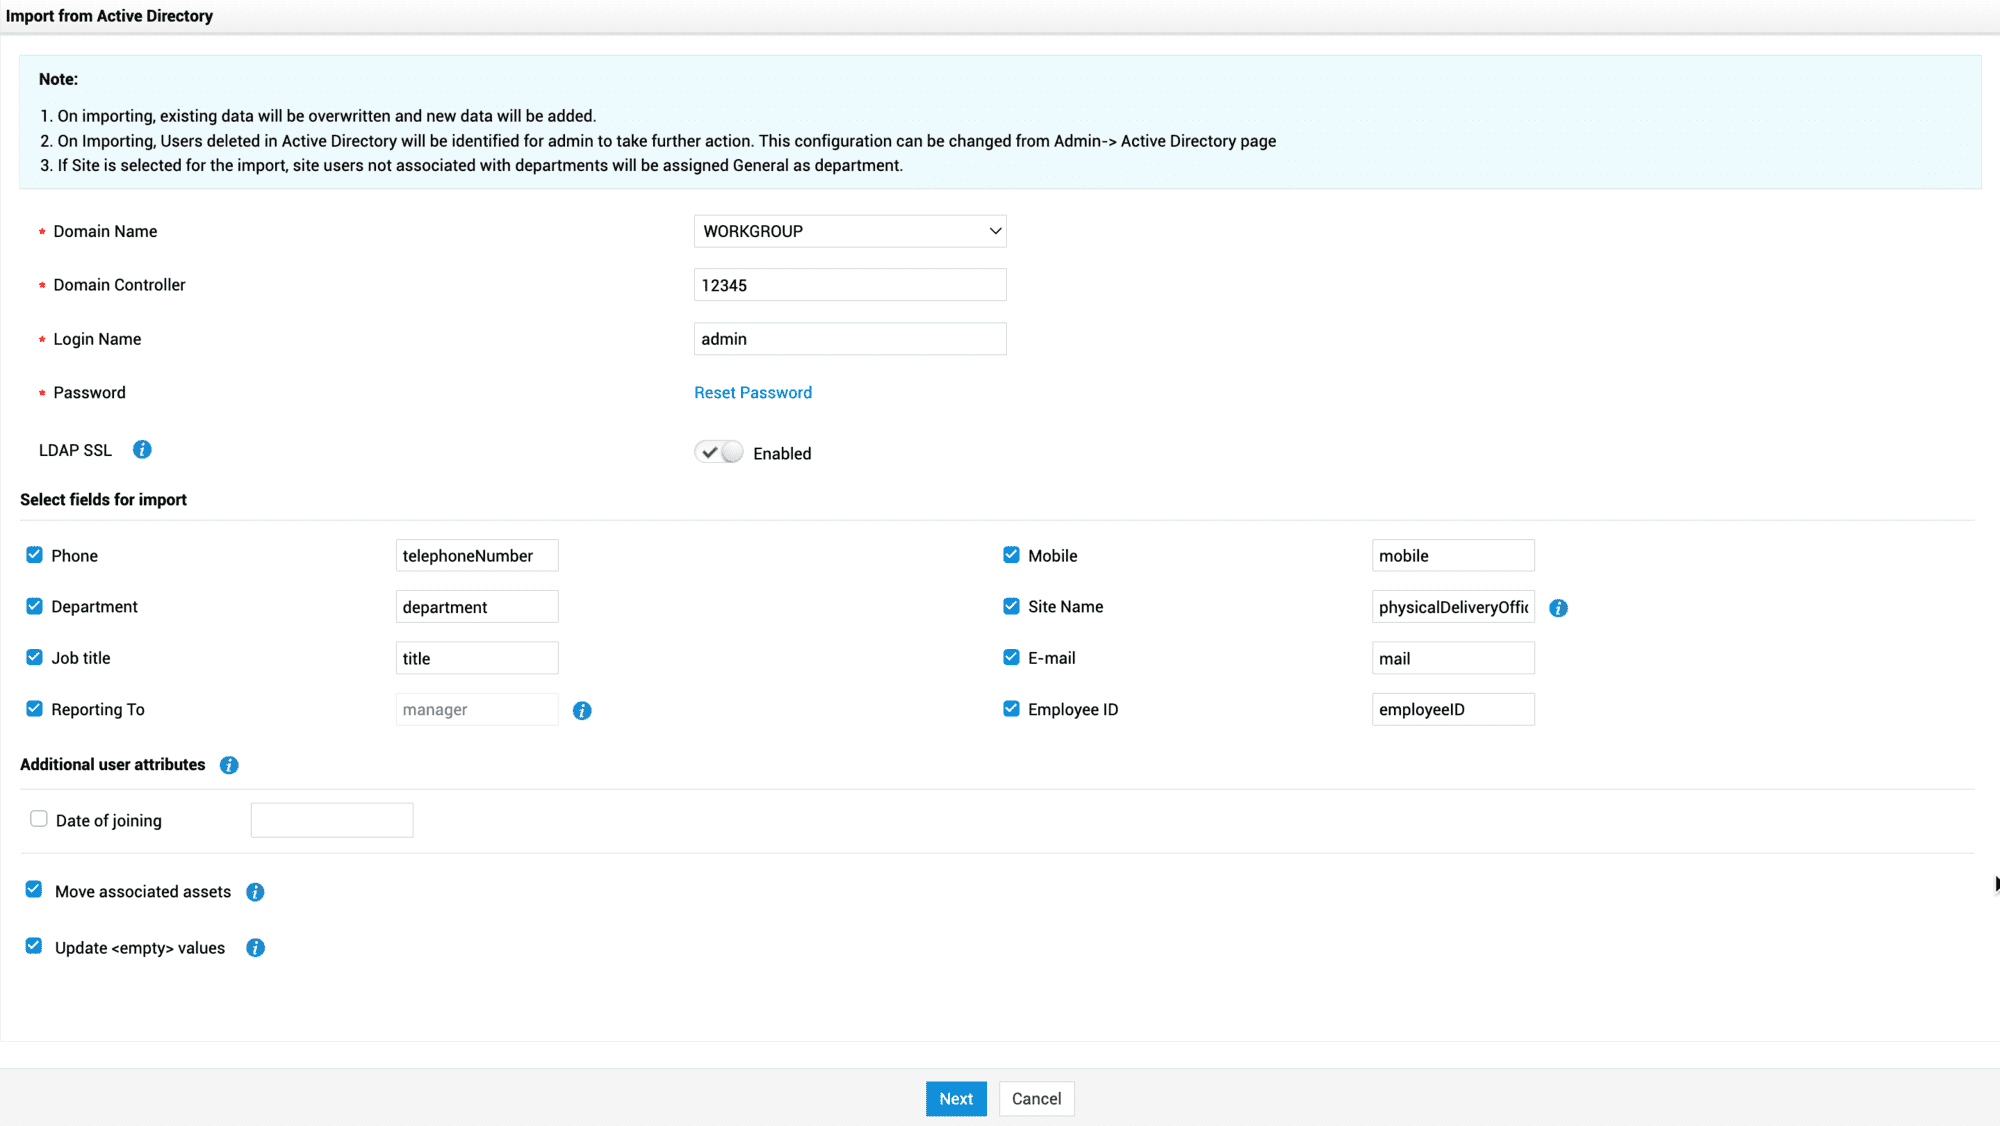Uncheck the Employee ID checkbox
2000x1126 pixels.
[x=1011, y=709]
